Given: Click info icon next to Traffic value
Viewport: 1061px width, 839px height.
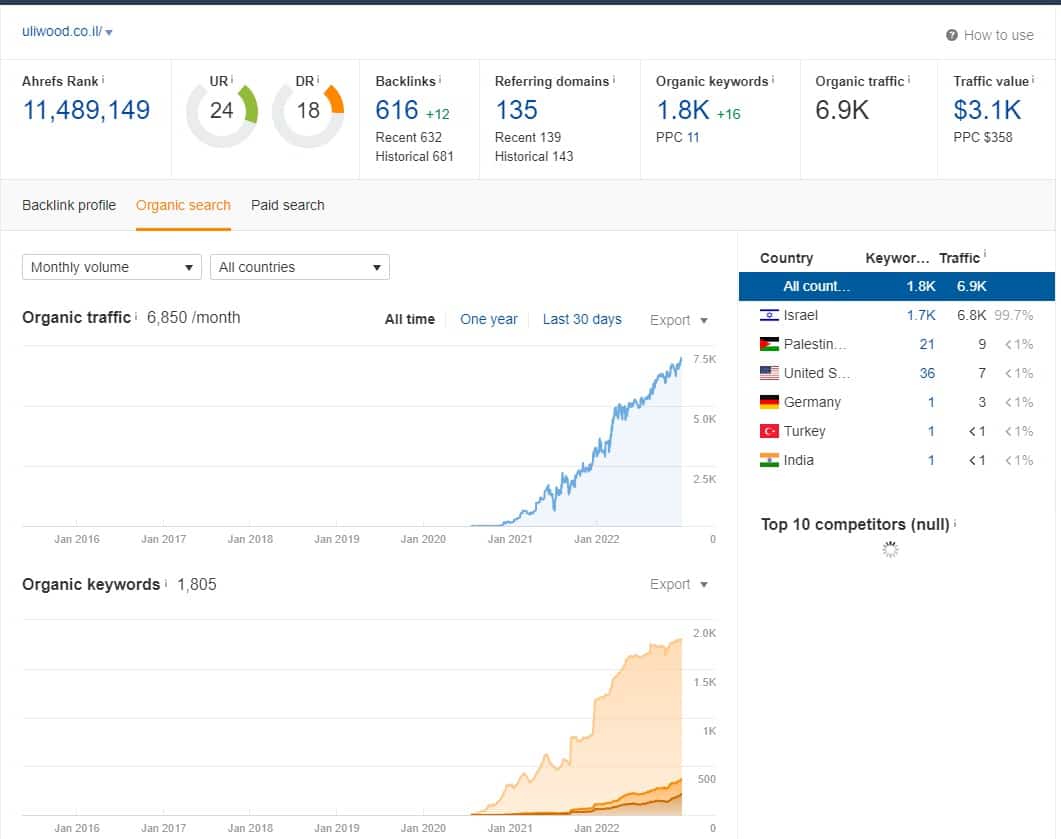Looking at the screenshot, I should pyautogui.click(x=1033, y=80).
